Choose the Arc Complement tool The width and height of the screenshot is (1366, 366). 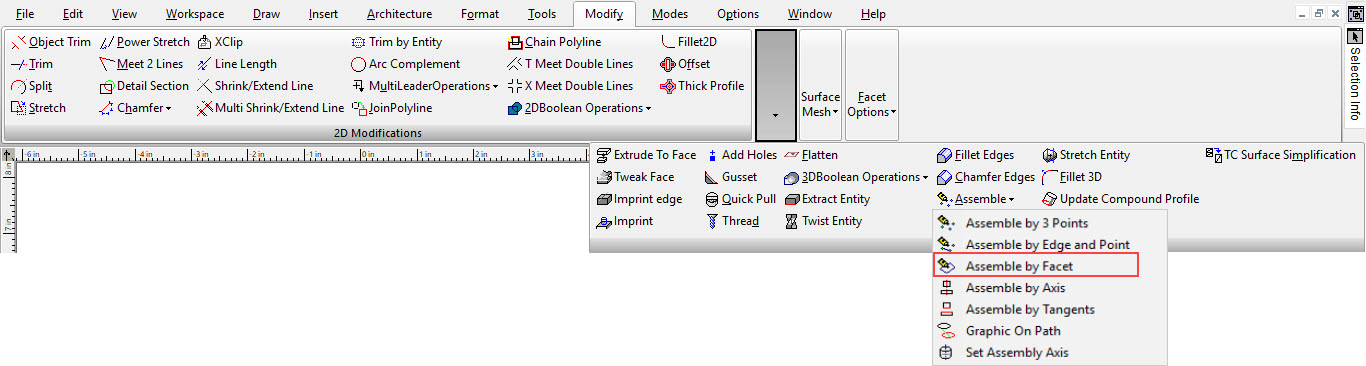pos(406,64)
